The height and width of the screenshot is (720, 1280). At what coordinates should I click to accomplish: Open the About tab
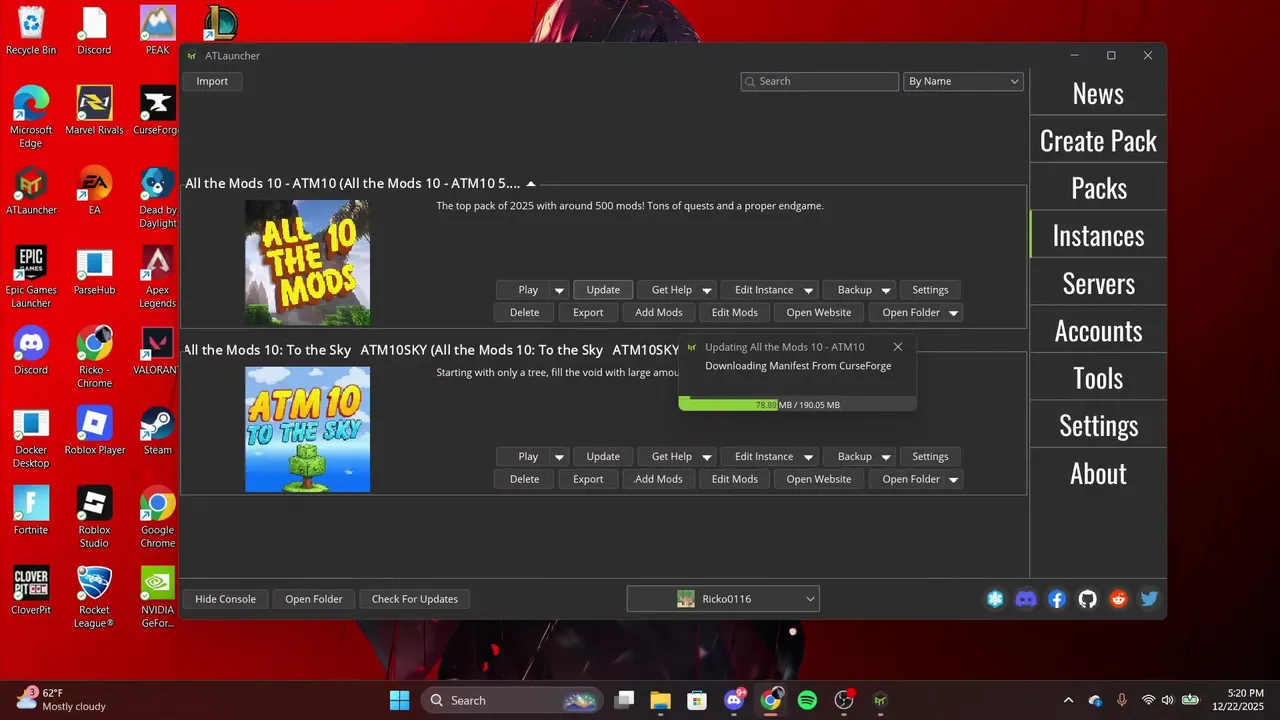(1098, 473)
